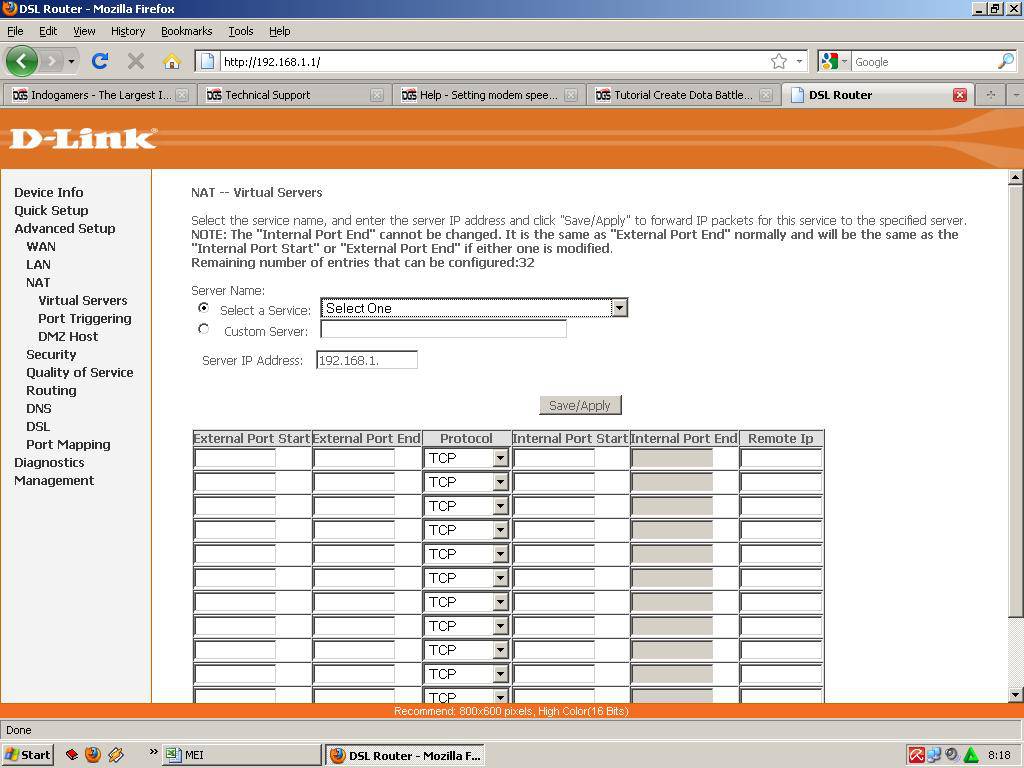
Task: Click the page scrollbar up arrow
Action: coord(1015,177)
